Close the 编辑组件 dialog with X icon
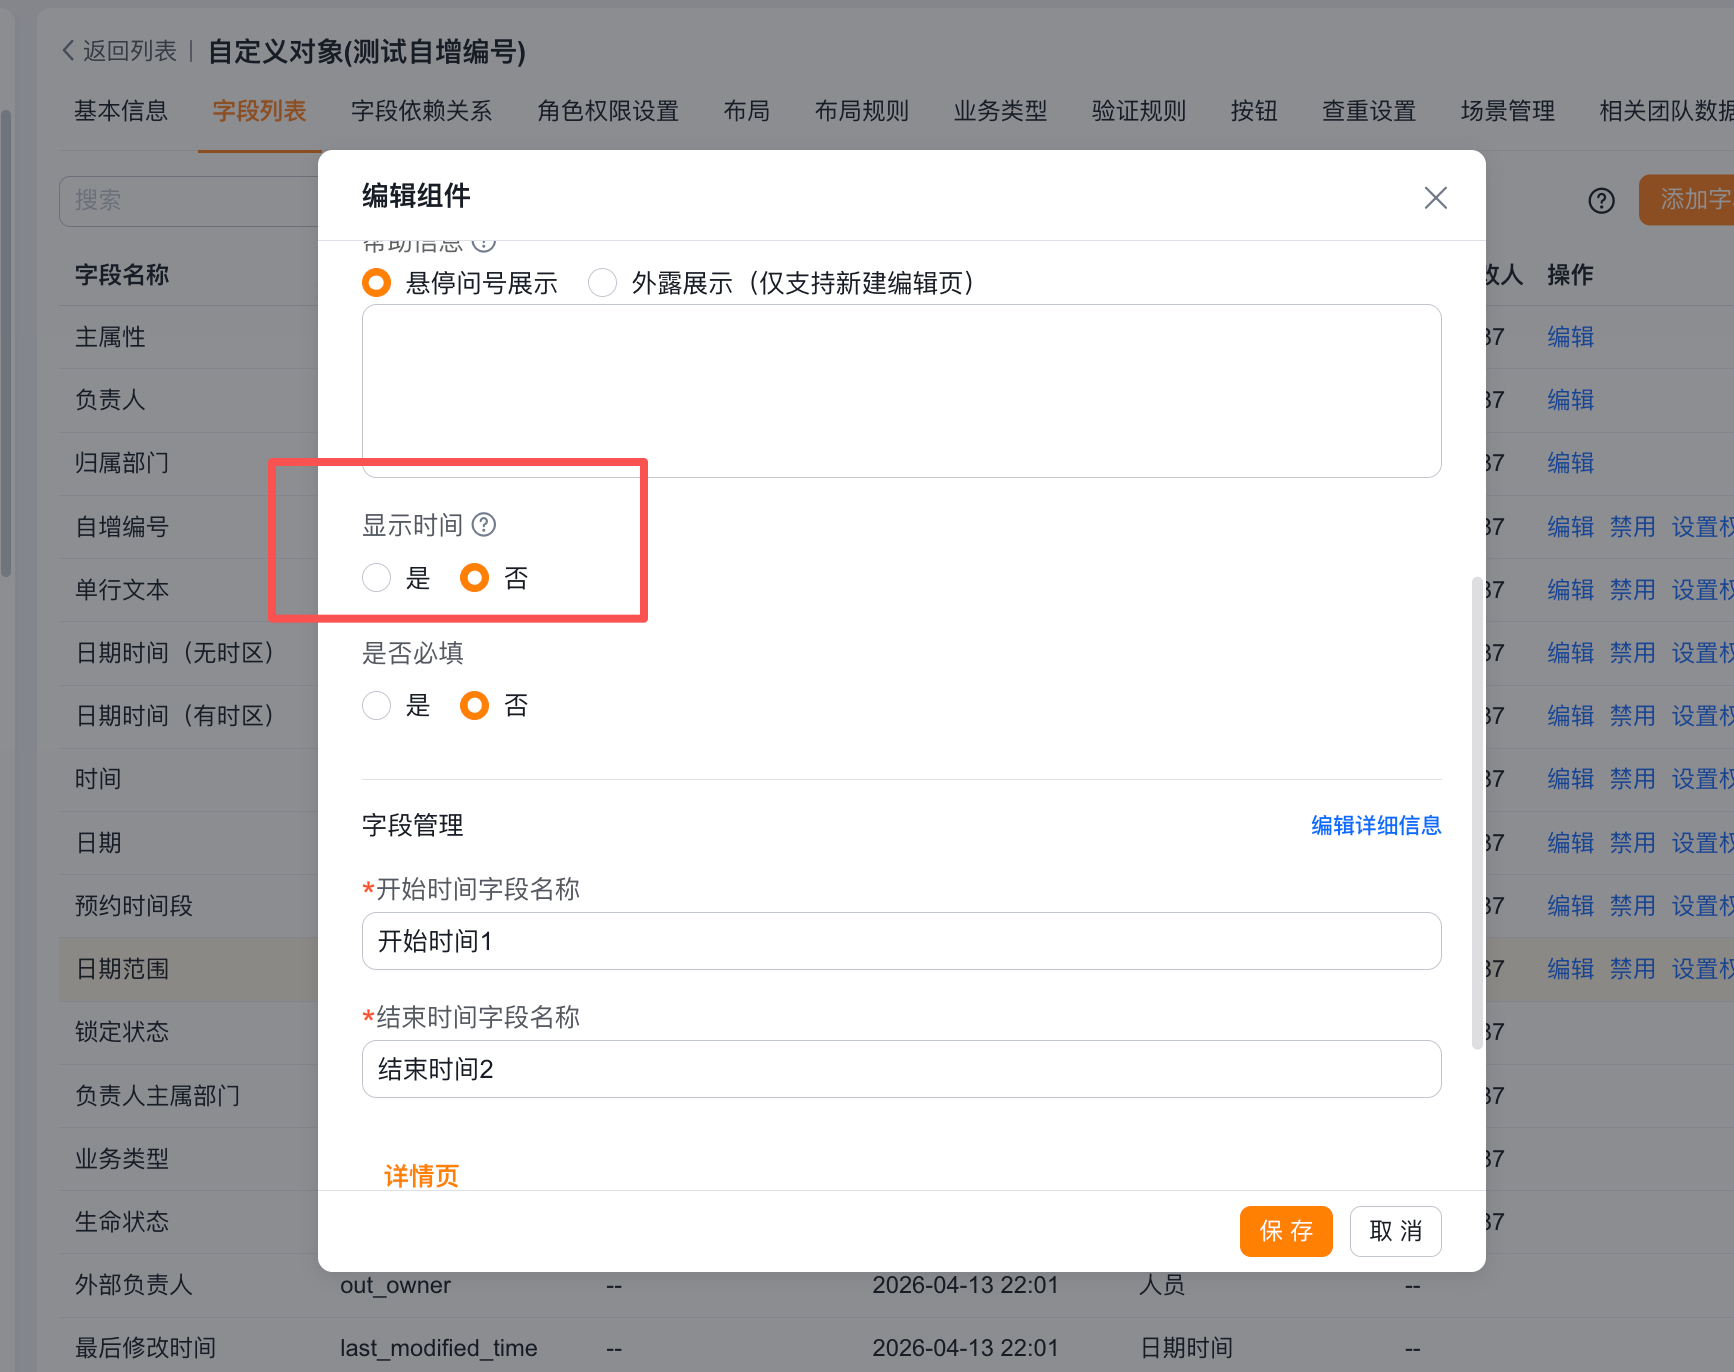The height and width of the screenshot is (1372, 1734). coord(1435,198)
